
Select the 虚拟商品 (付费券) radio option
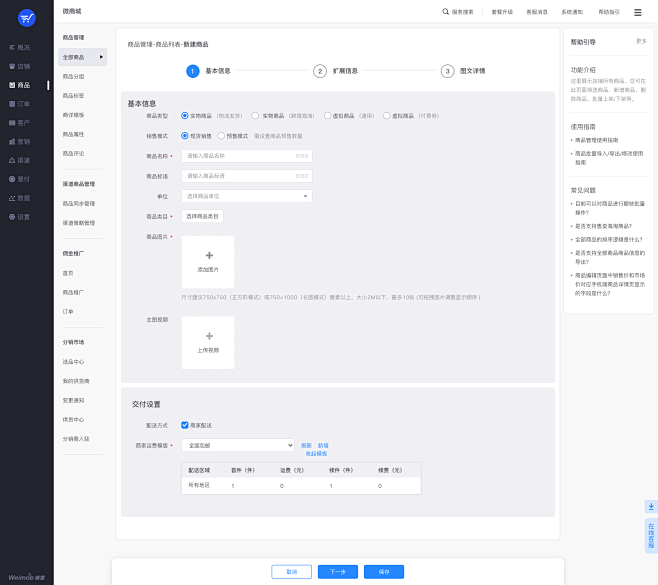point(387,116)
